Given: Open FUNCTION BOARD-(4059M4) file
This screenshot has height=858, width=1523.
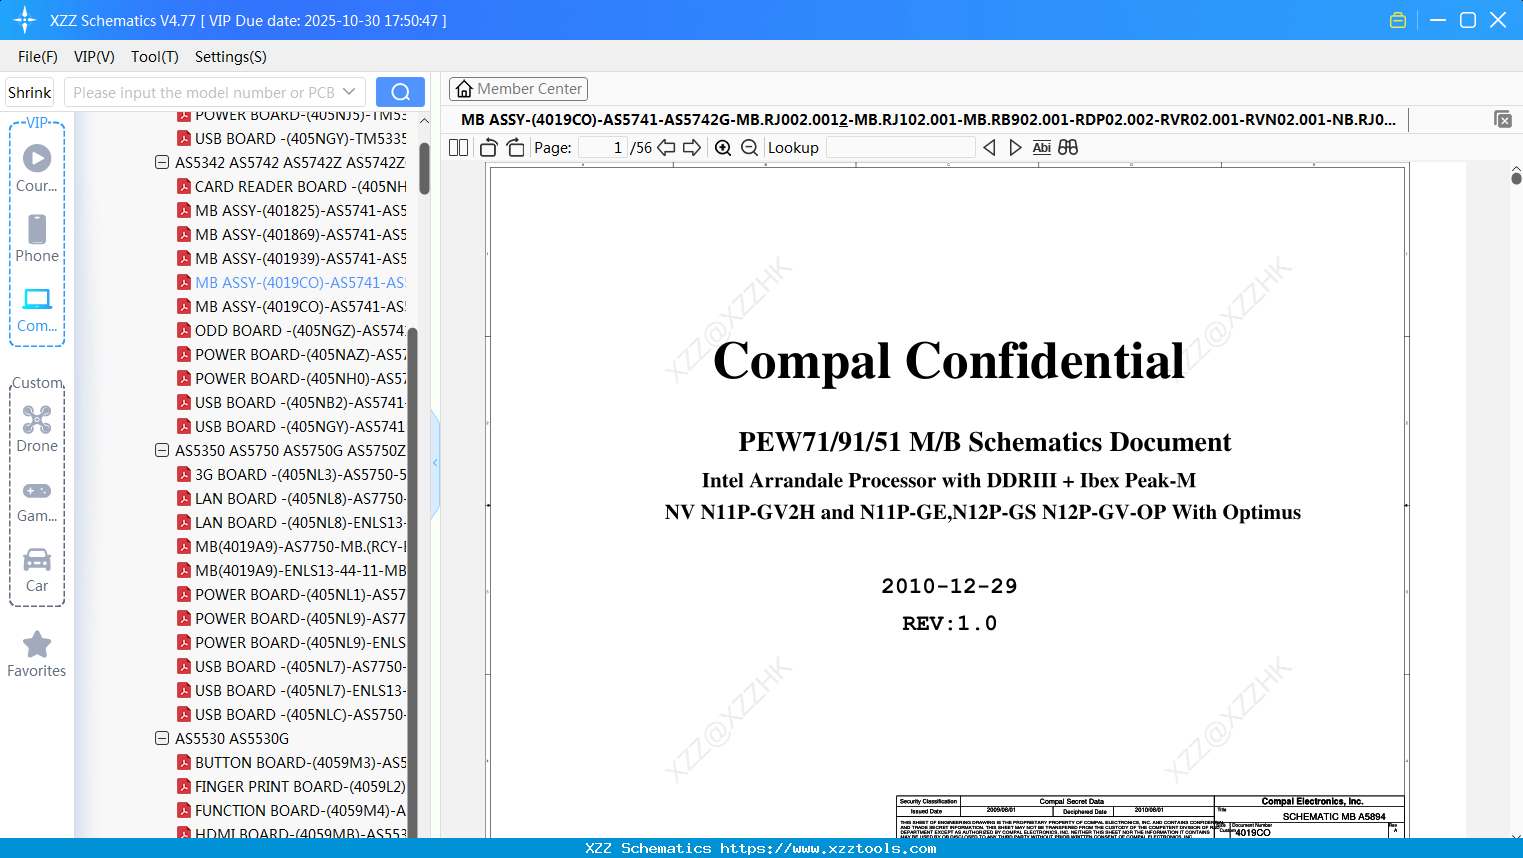Looking at the screenshot, I should pyautogui.click(x=292, y=810).
